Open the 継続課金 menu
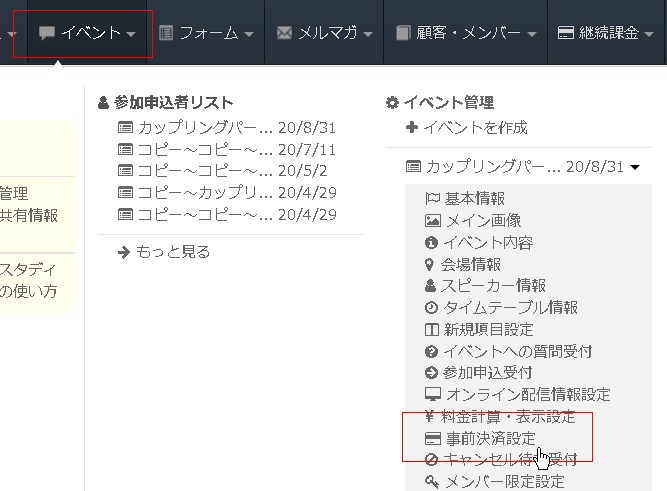The width and height of the screenshot is (667, 491). (606, 33)
